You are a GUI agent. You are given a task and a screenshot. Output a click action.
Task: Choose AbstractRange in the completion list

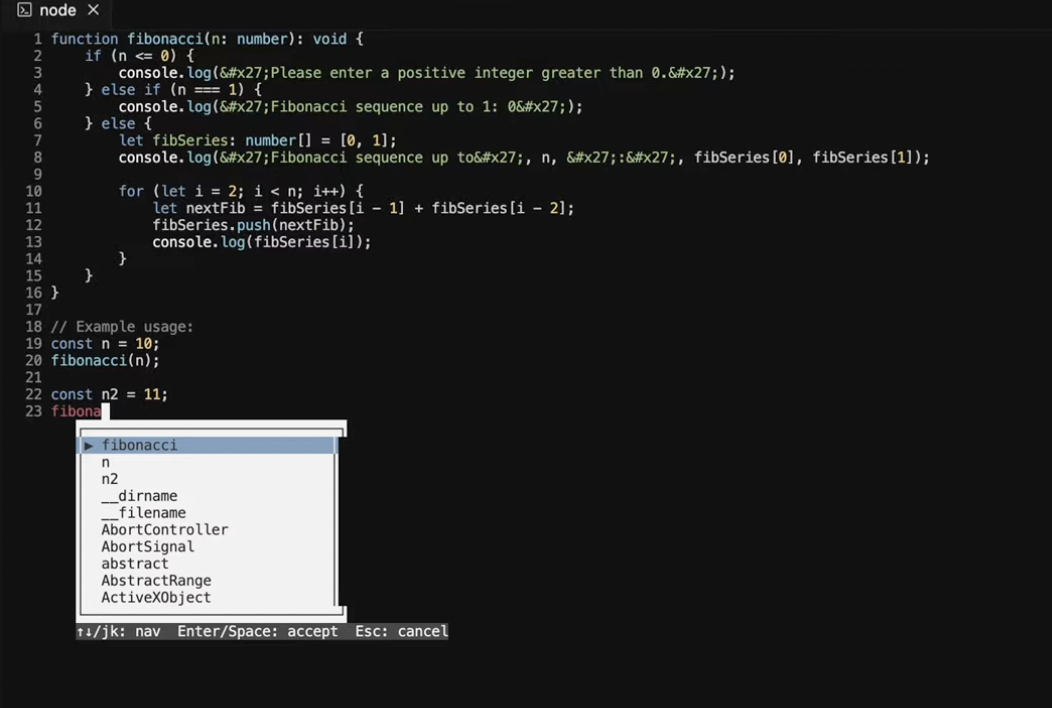point(156,581)
